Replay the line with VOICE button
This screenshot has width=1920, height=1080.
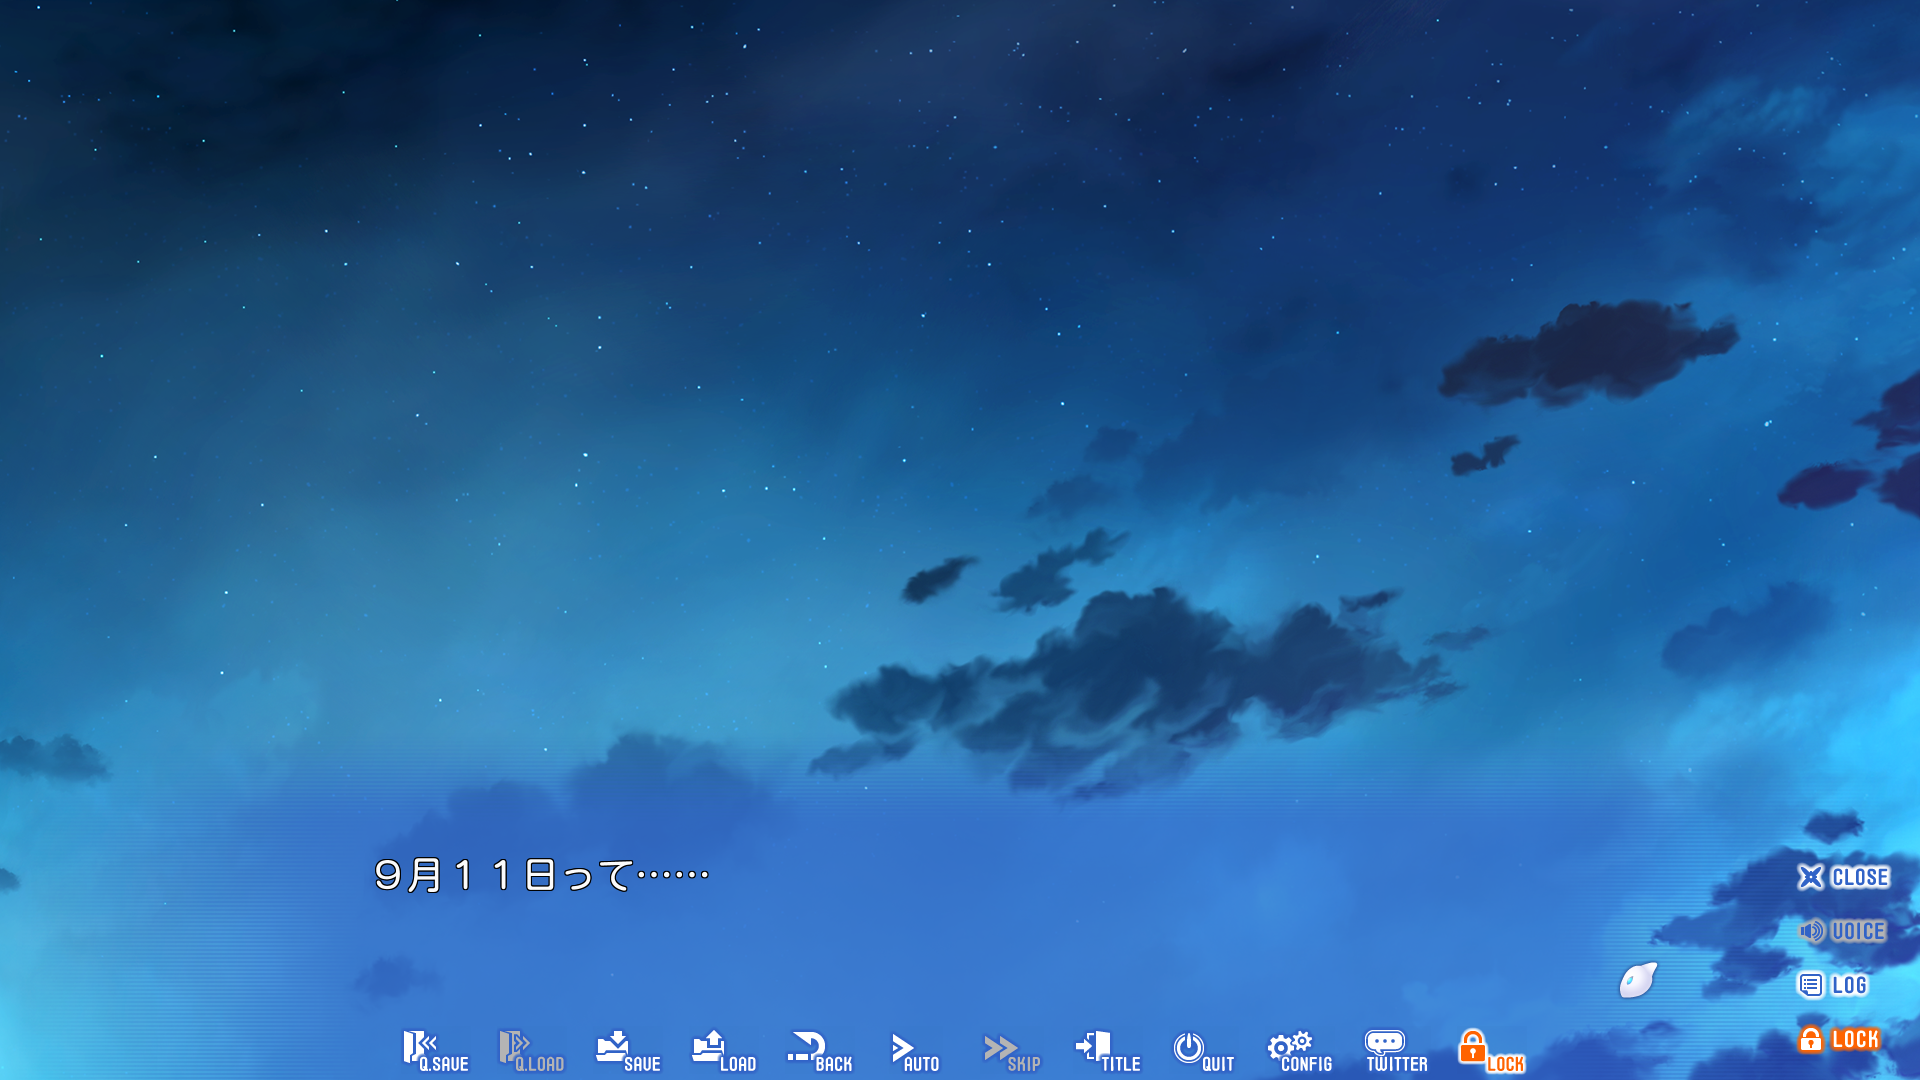pos(1843,931)
